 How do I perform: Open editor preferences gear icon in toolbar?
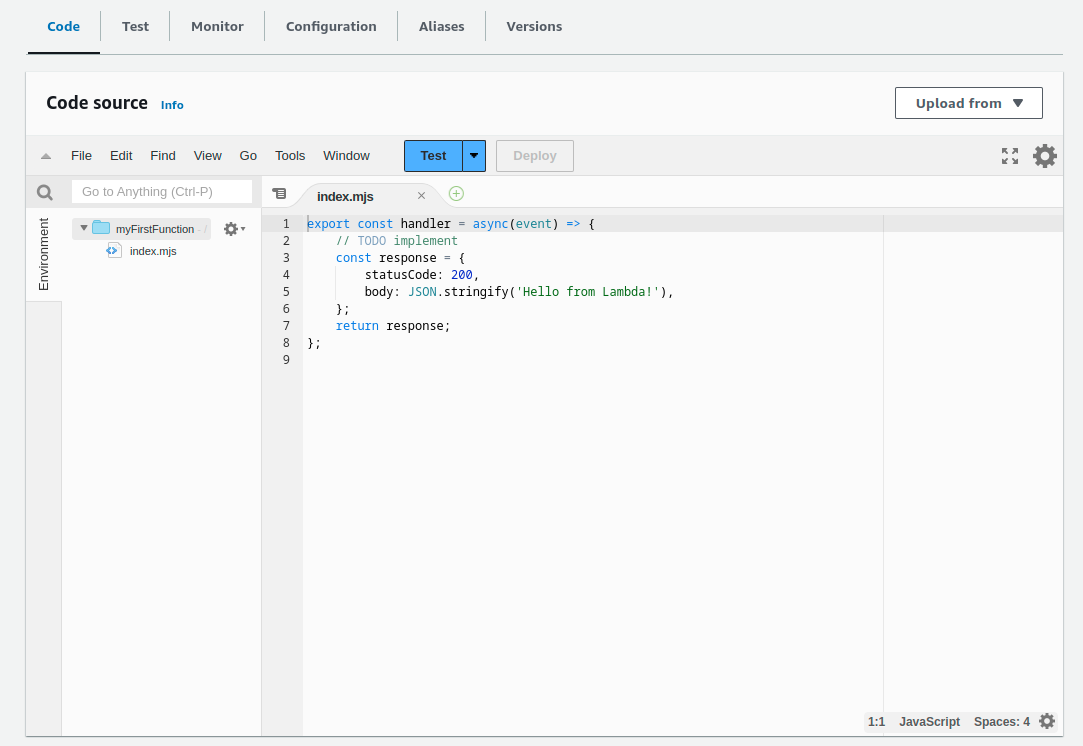pyautogui.click(x=1044, y=156)
